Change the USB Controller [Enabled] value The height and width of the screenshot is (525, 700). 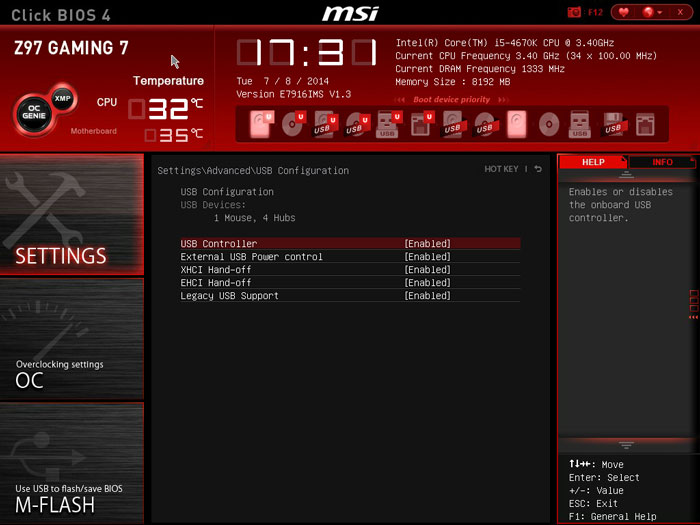coord(427,244)
